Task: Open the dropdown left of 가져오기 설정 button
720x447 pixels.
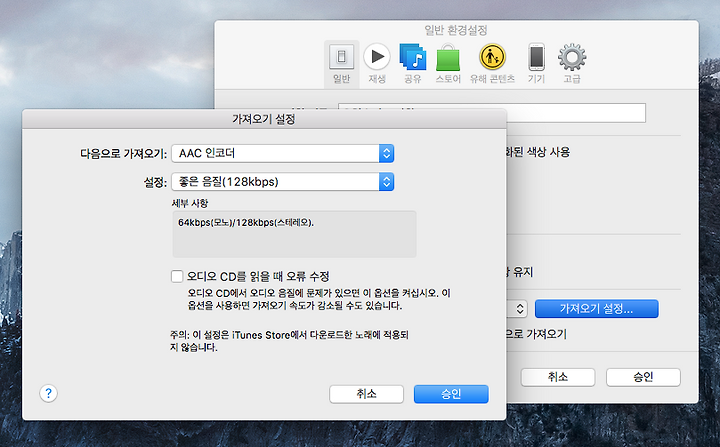Action: coord(518,308)
